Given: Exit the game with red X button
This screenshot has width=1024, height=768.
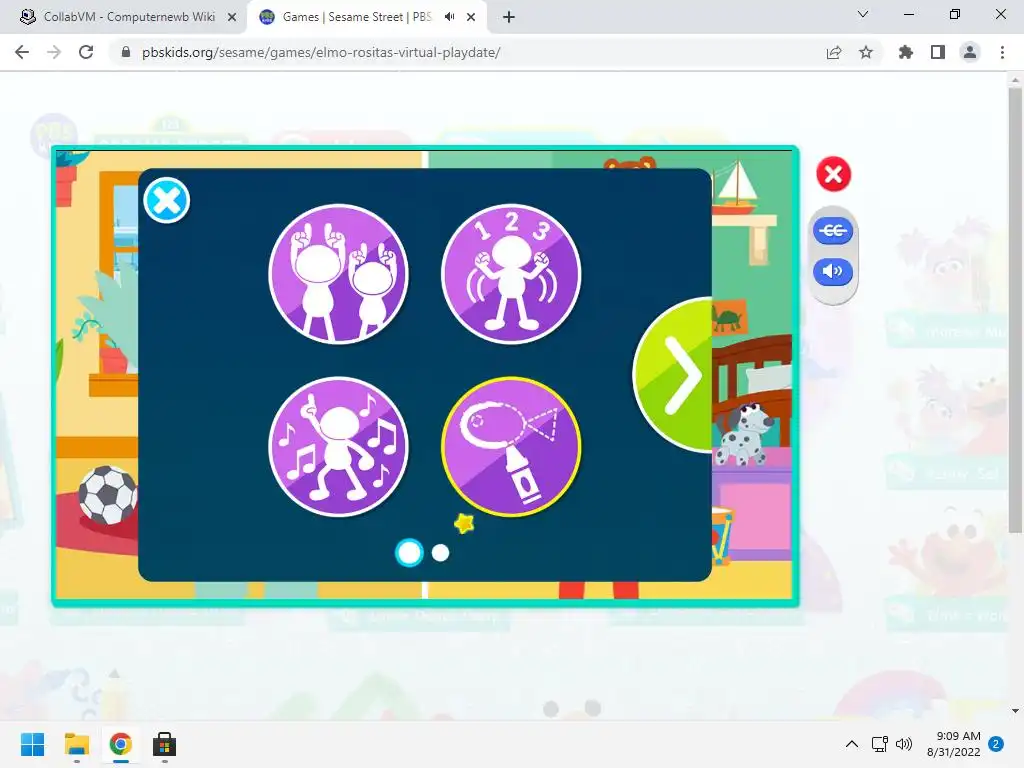Looking at the screenshot, I should (833, 174).
